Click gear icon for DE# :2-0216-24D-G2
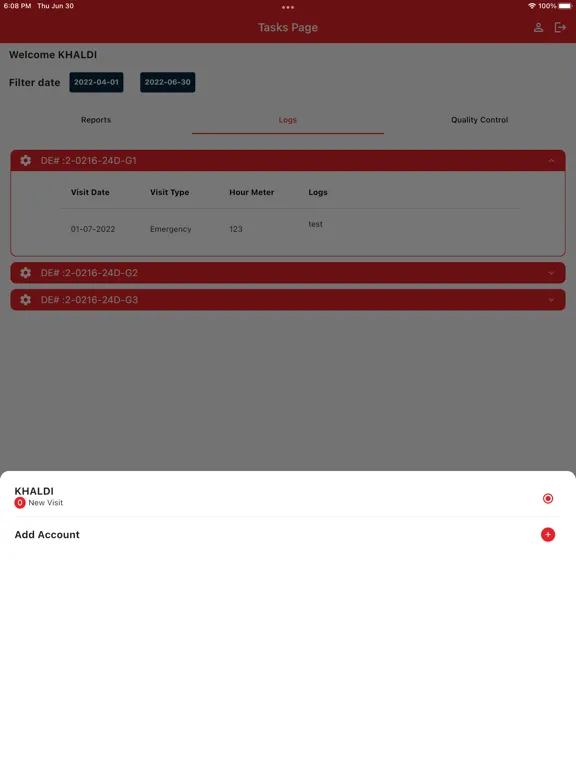The height and width of the screenshot is (768, 576). (25, 272)
